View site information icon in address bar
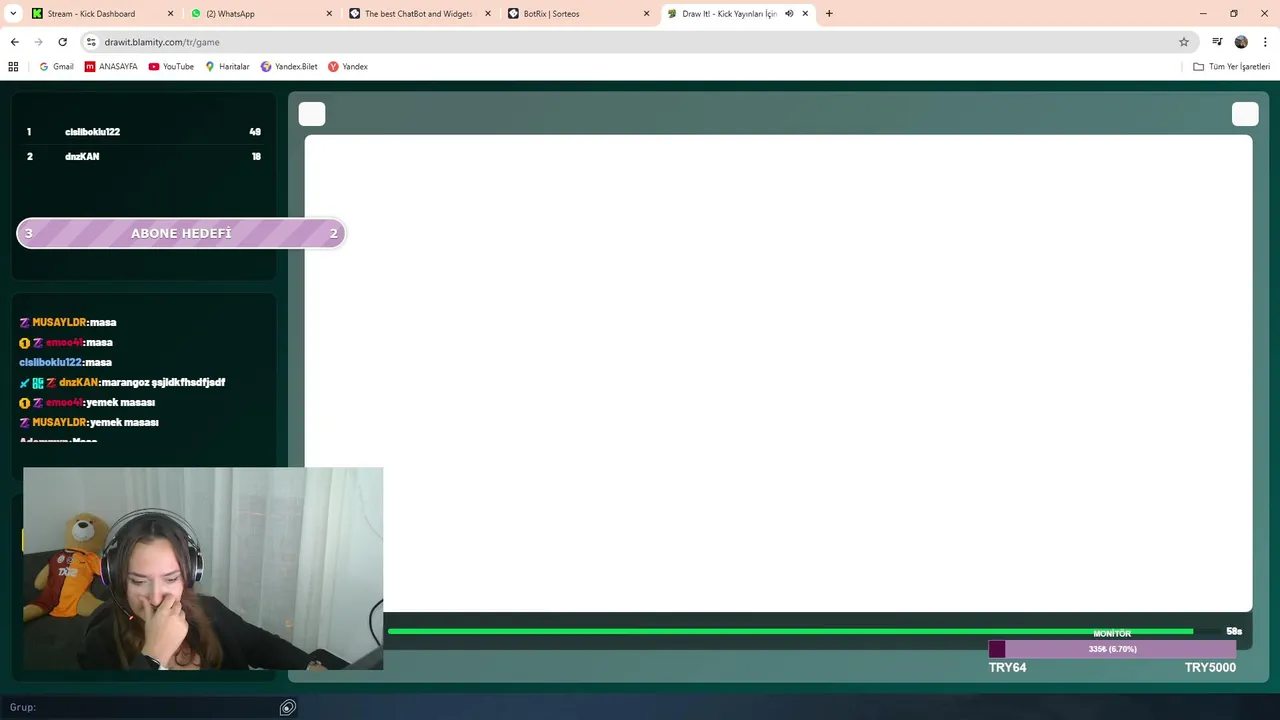The width and height of the screenshot is (1280, 720). pos(91,42)
